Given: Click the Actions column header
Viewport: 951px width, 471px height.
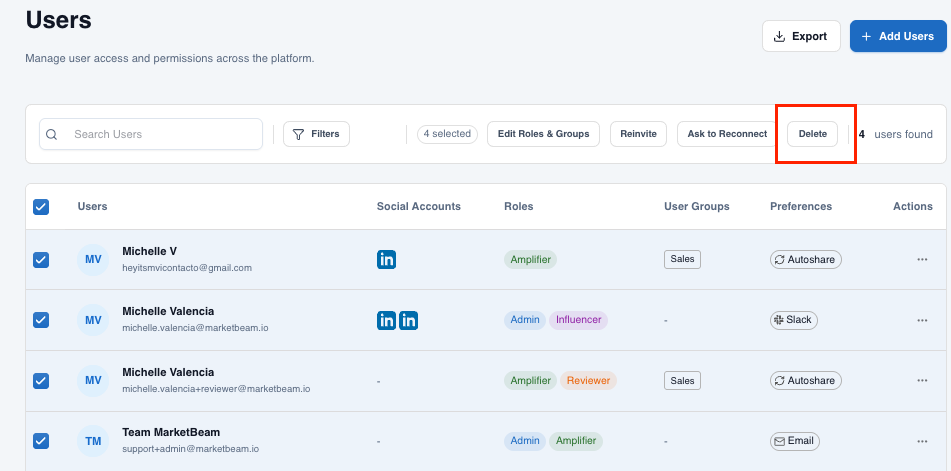Looking at the screenshot, I should point(913,207).
